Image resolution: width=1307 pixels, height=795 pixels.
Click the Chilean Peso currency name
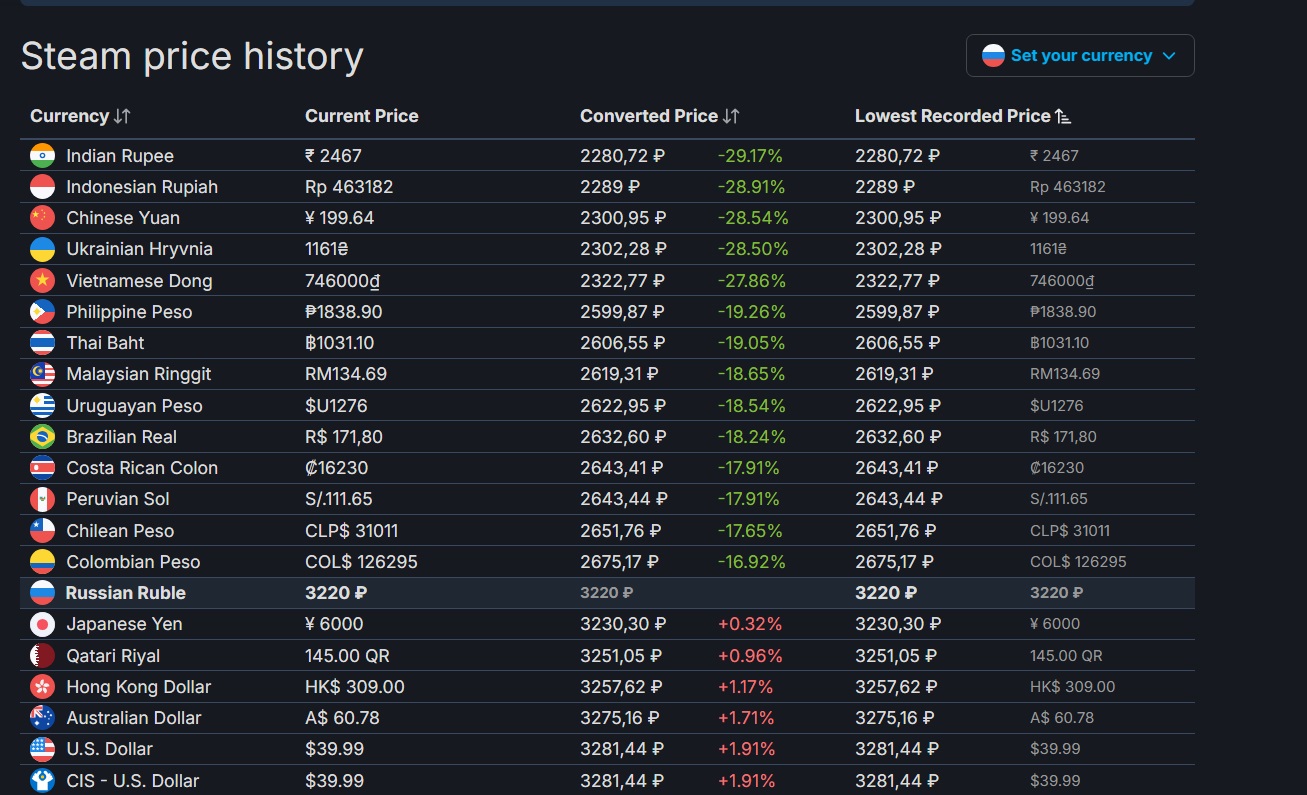point(120,531)
